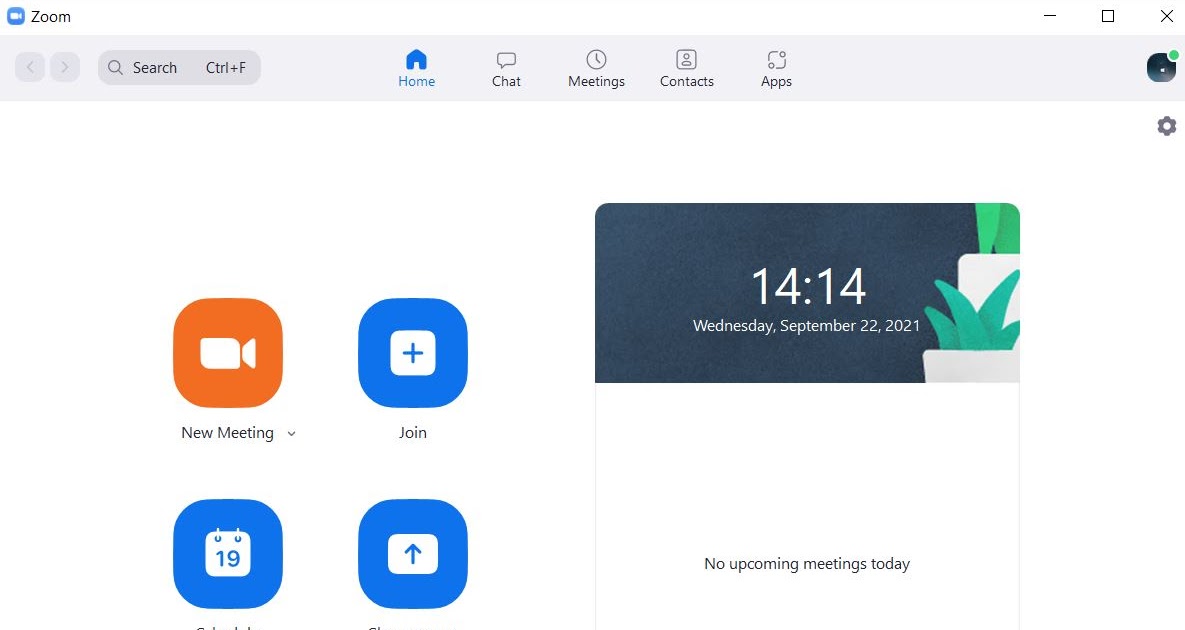Open the Meetings section

coord(596,67)
